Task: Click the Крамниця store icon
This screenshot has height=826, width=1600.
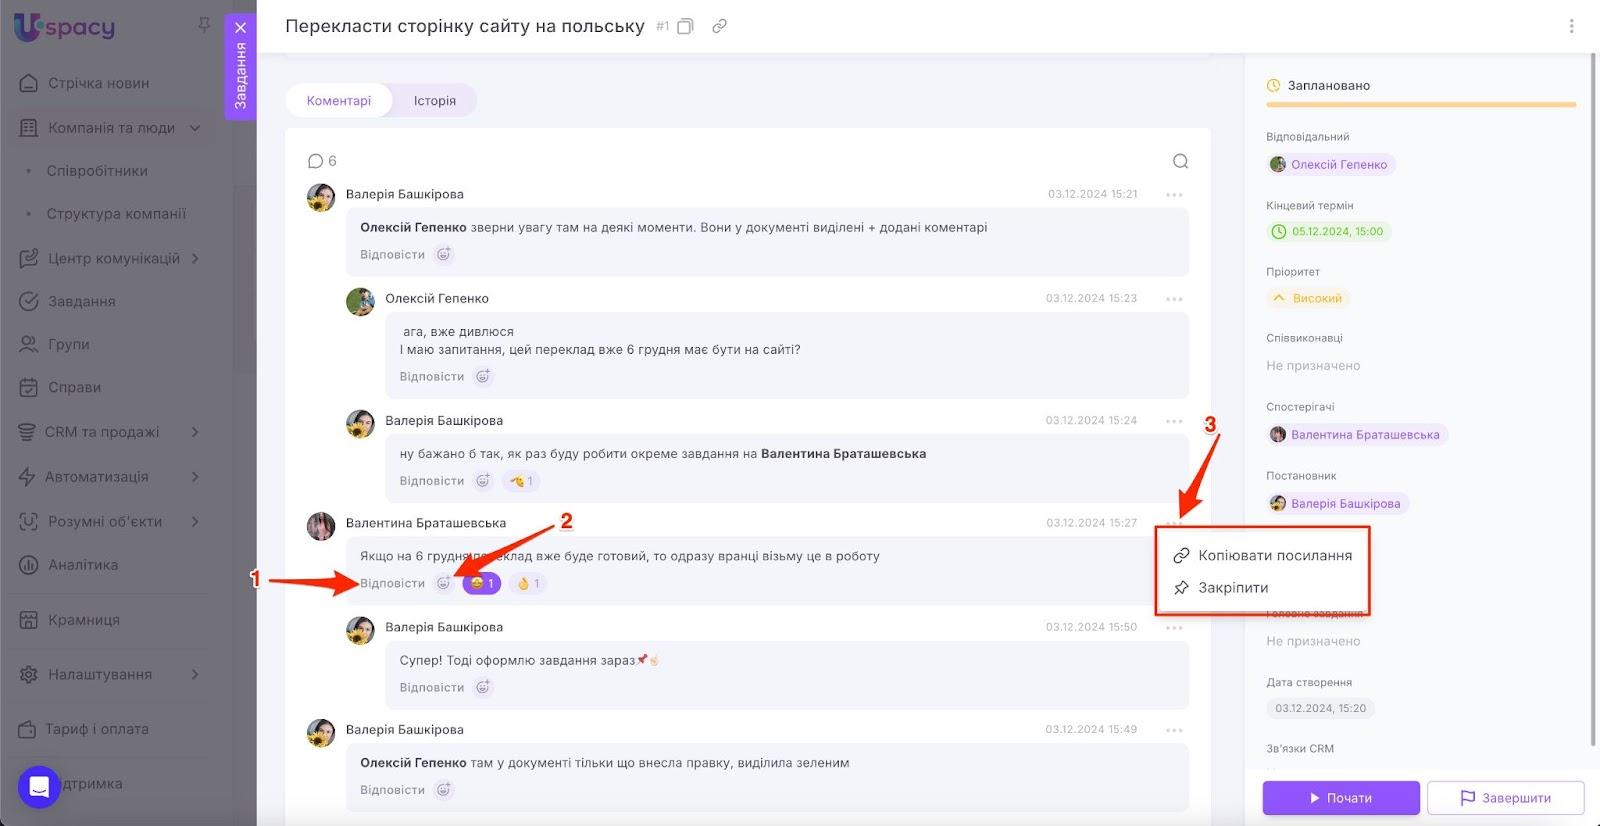Action: tap(29, 620)
